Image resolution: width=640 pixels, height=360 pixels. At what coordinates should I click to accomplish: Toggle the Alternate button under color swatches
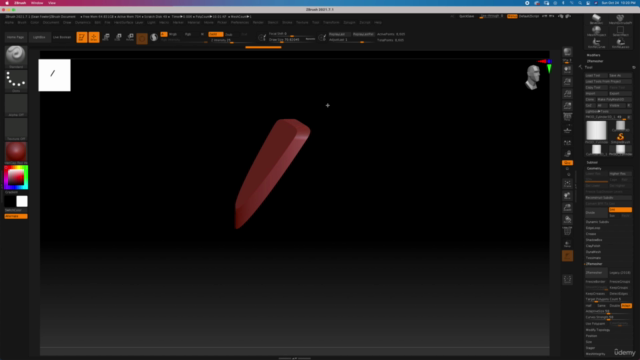point(16,216)
